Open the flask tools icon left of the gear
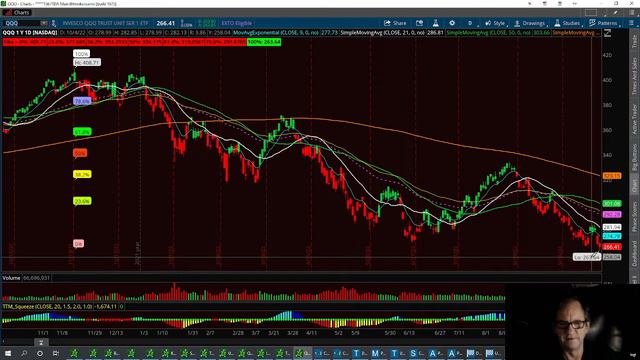Viewport: 640px width, 360px height. (x=436, y=23)
